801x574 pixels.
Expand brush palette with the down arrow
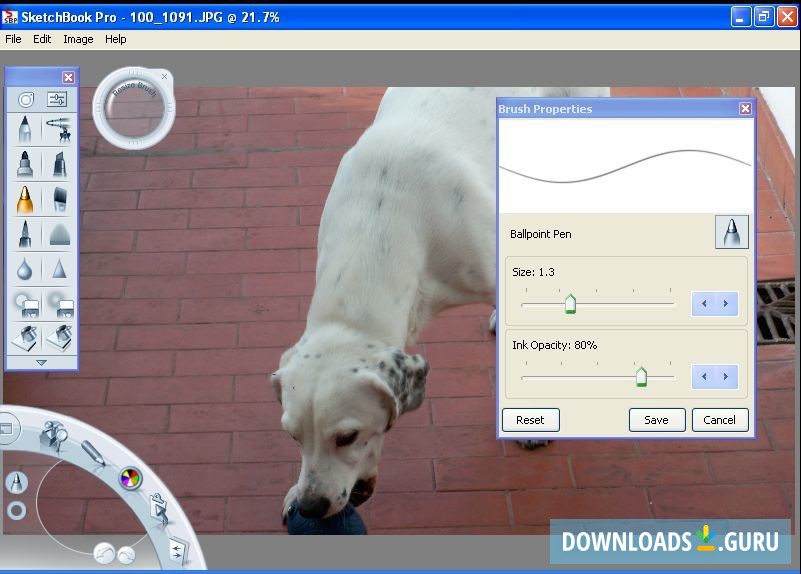click(41, 363)
